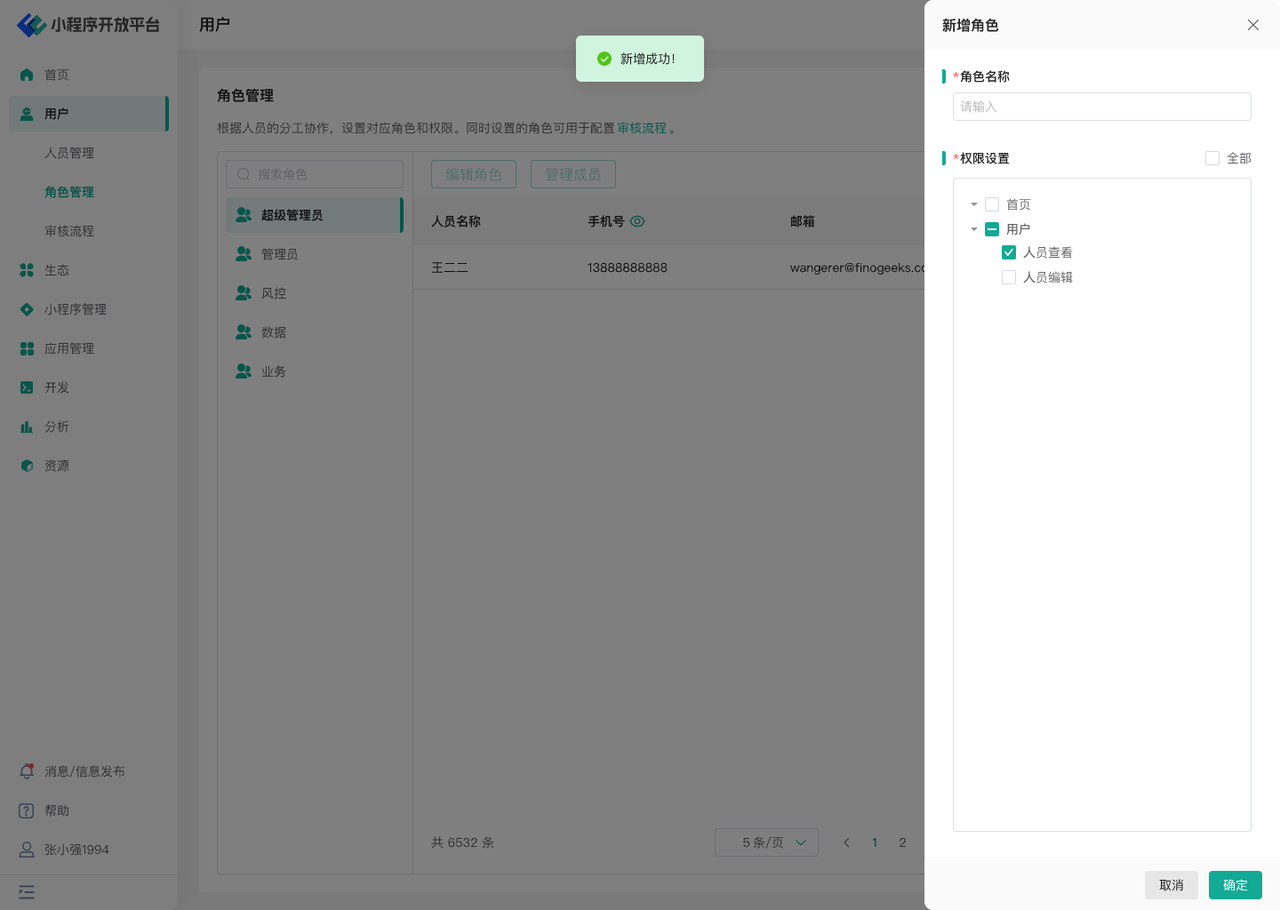Open notifications bell for 消息/信息发布
The width and height of the screenshot is (1280, 910).
(27, 772)
